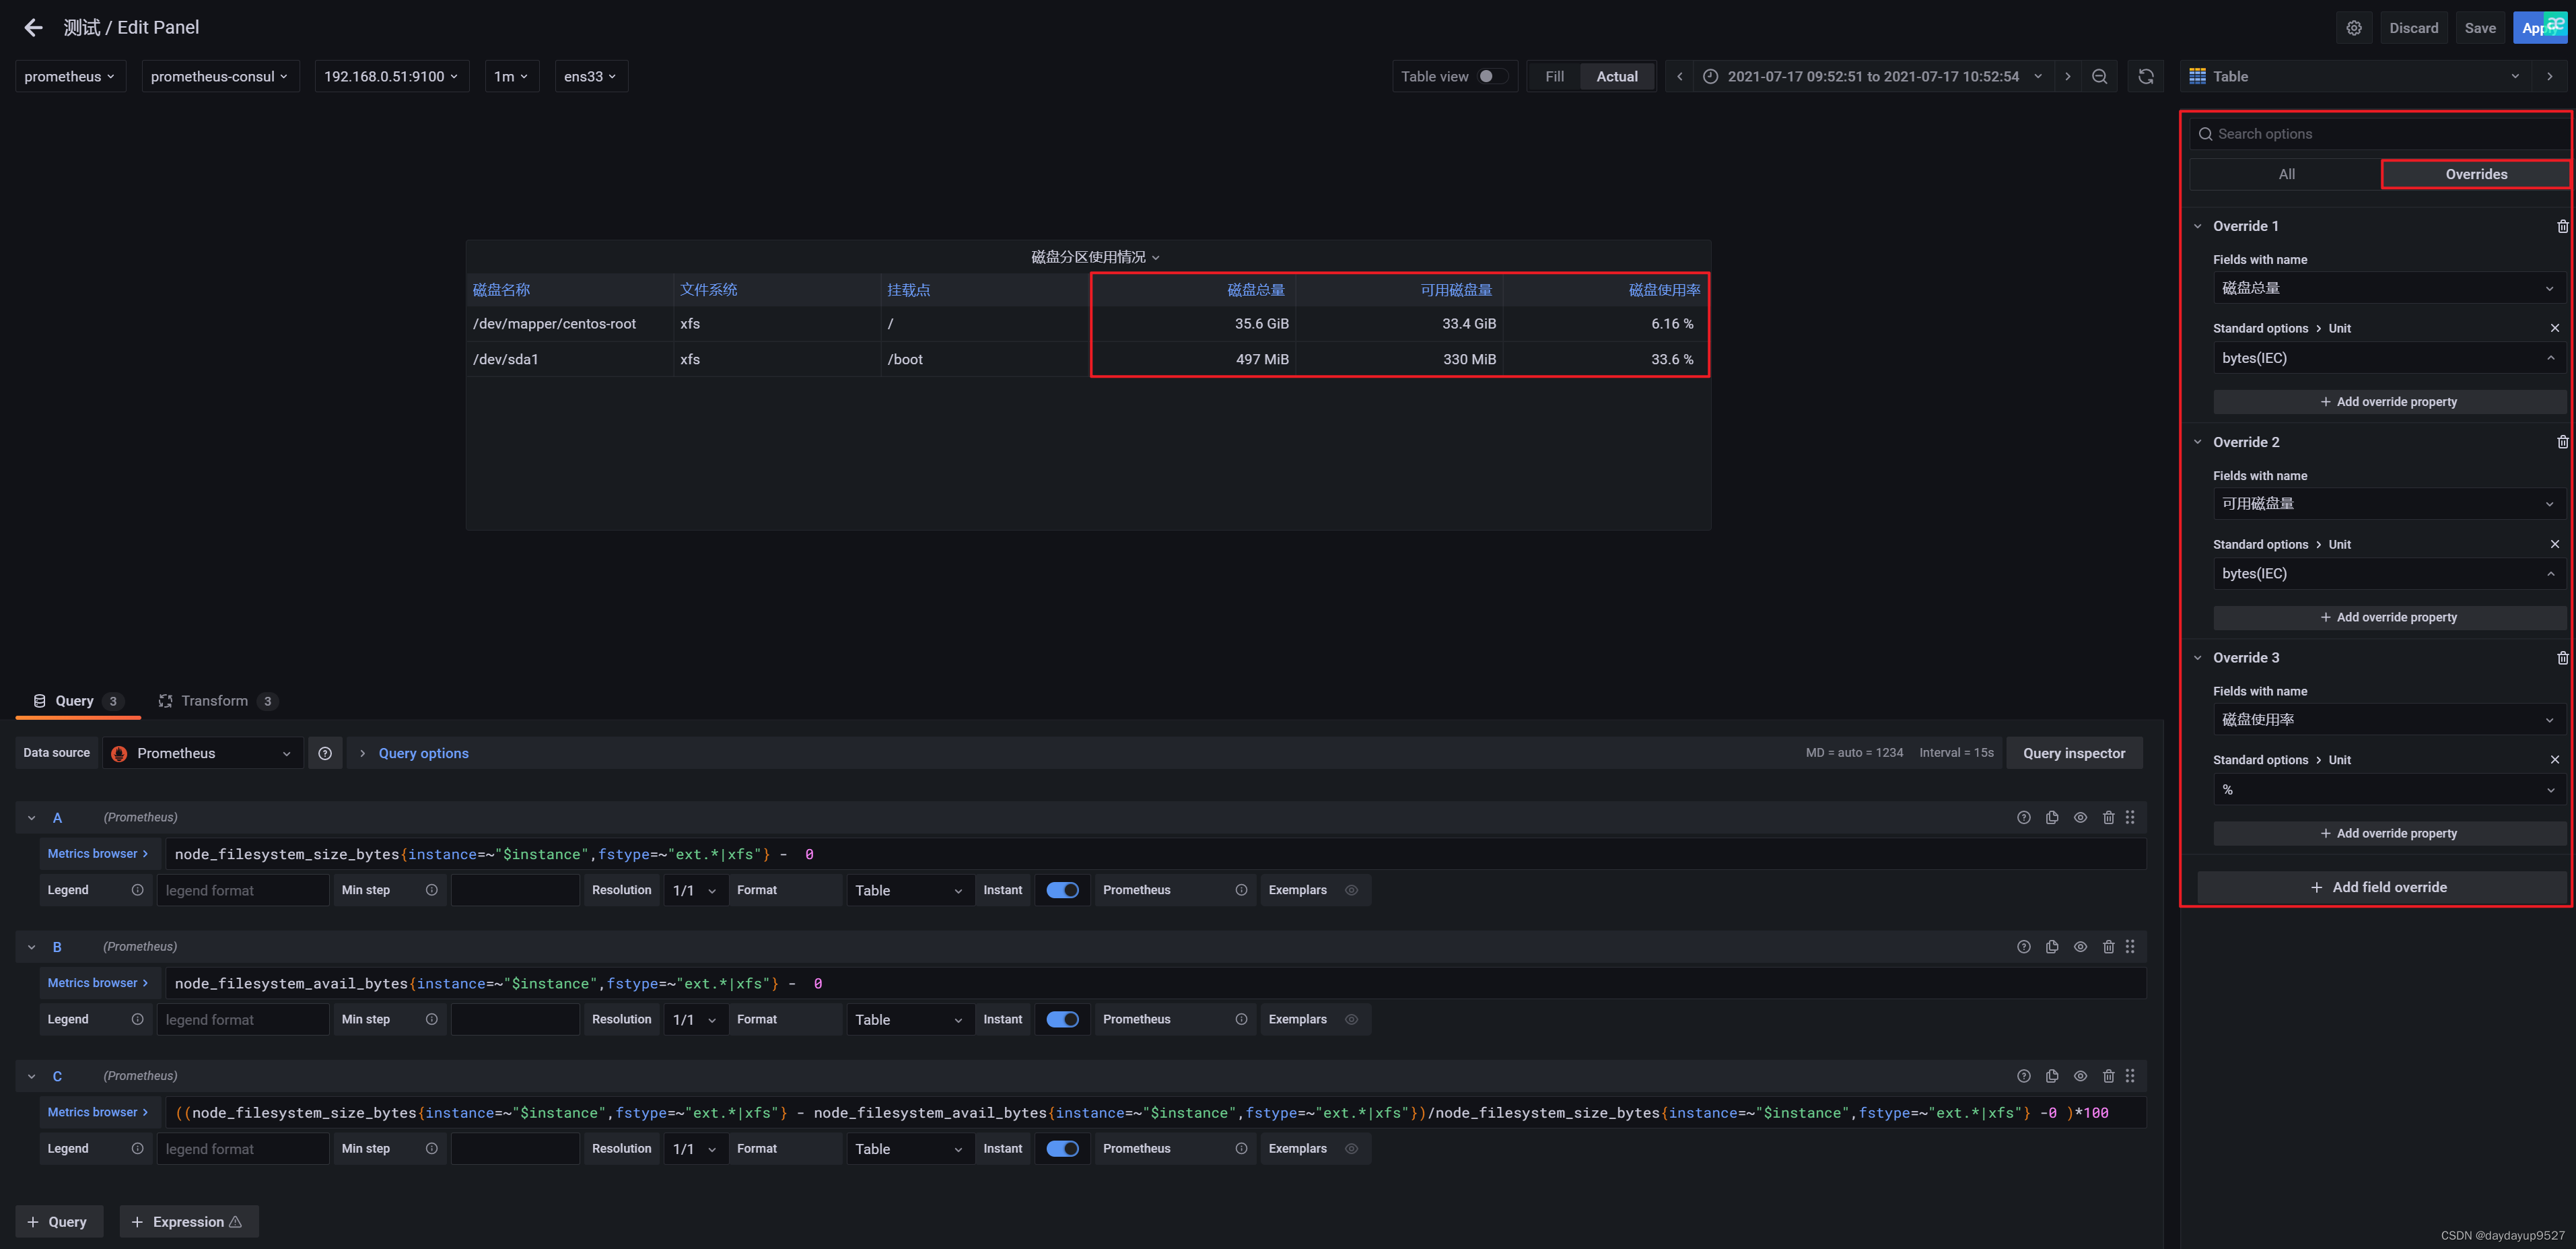Select the Fill display mode
Viewport: 2576px width, 1249px height.
[1554, 77]
